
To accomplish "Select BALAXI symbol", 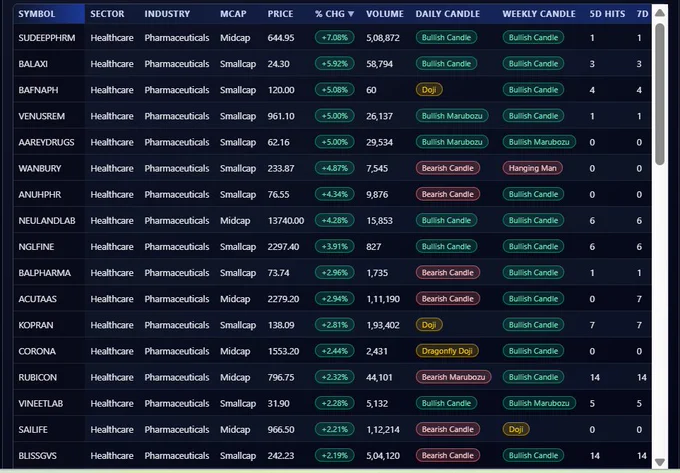I will pos(33,64).
